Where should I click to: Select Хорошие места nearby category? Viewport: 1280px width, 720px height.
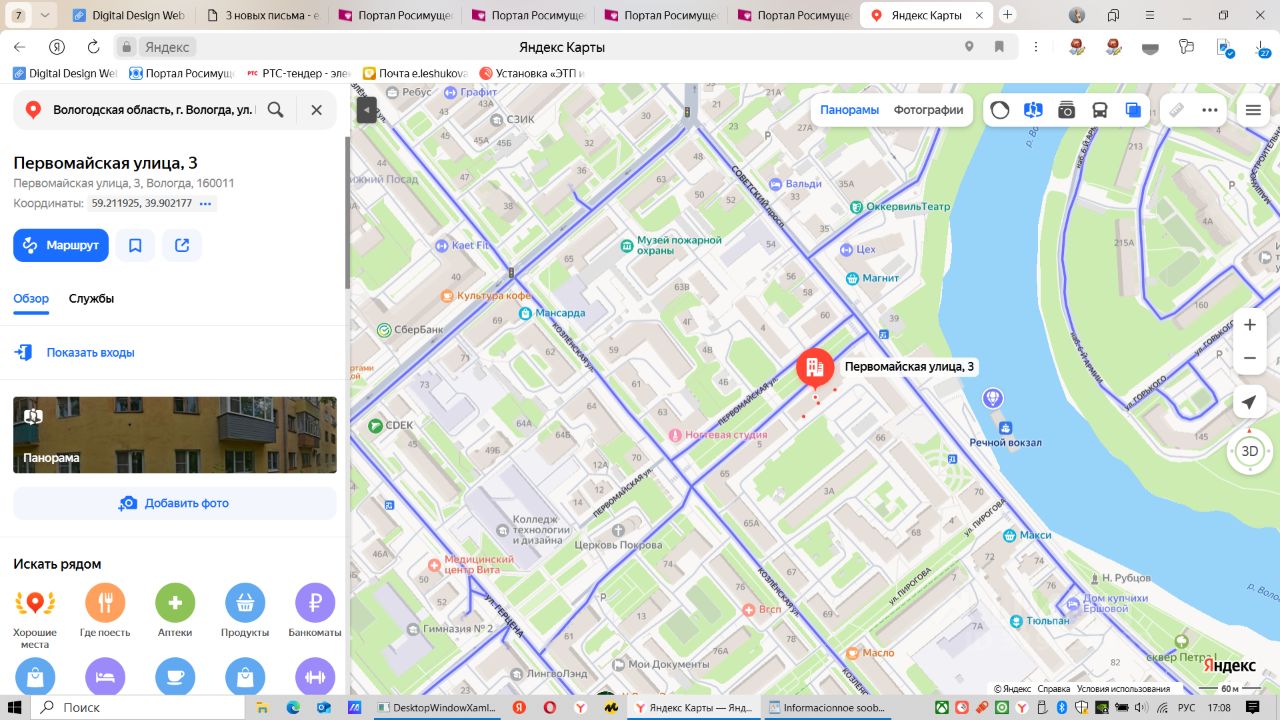click(35, 614)
